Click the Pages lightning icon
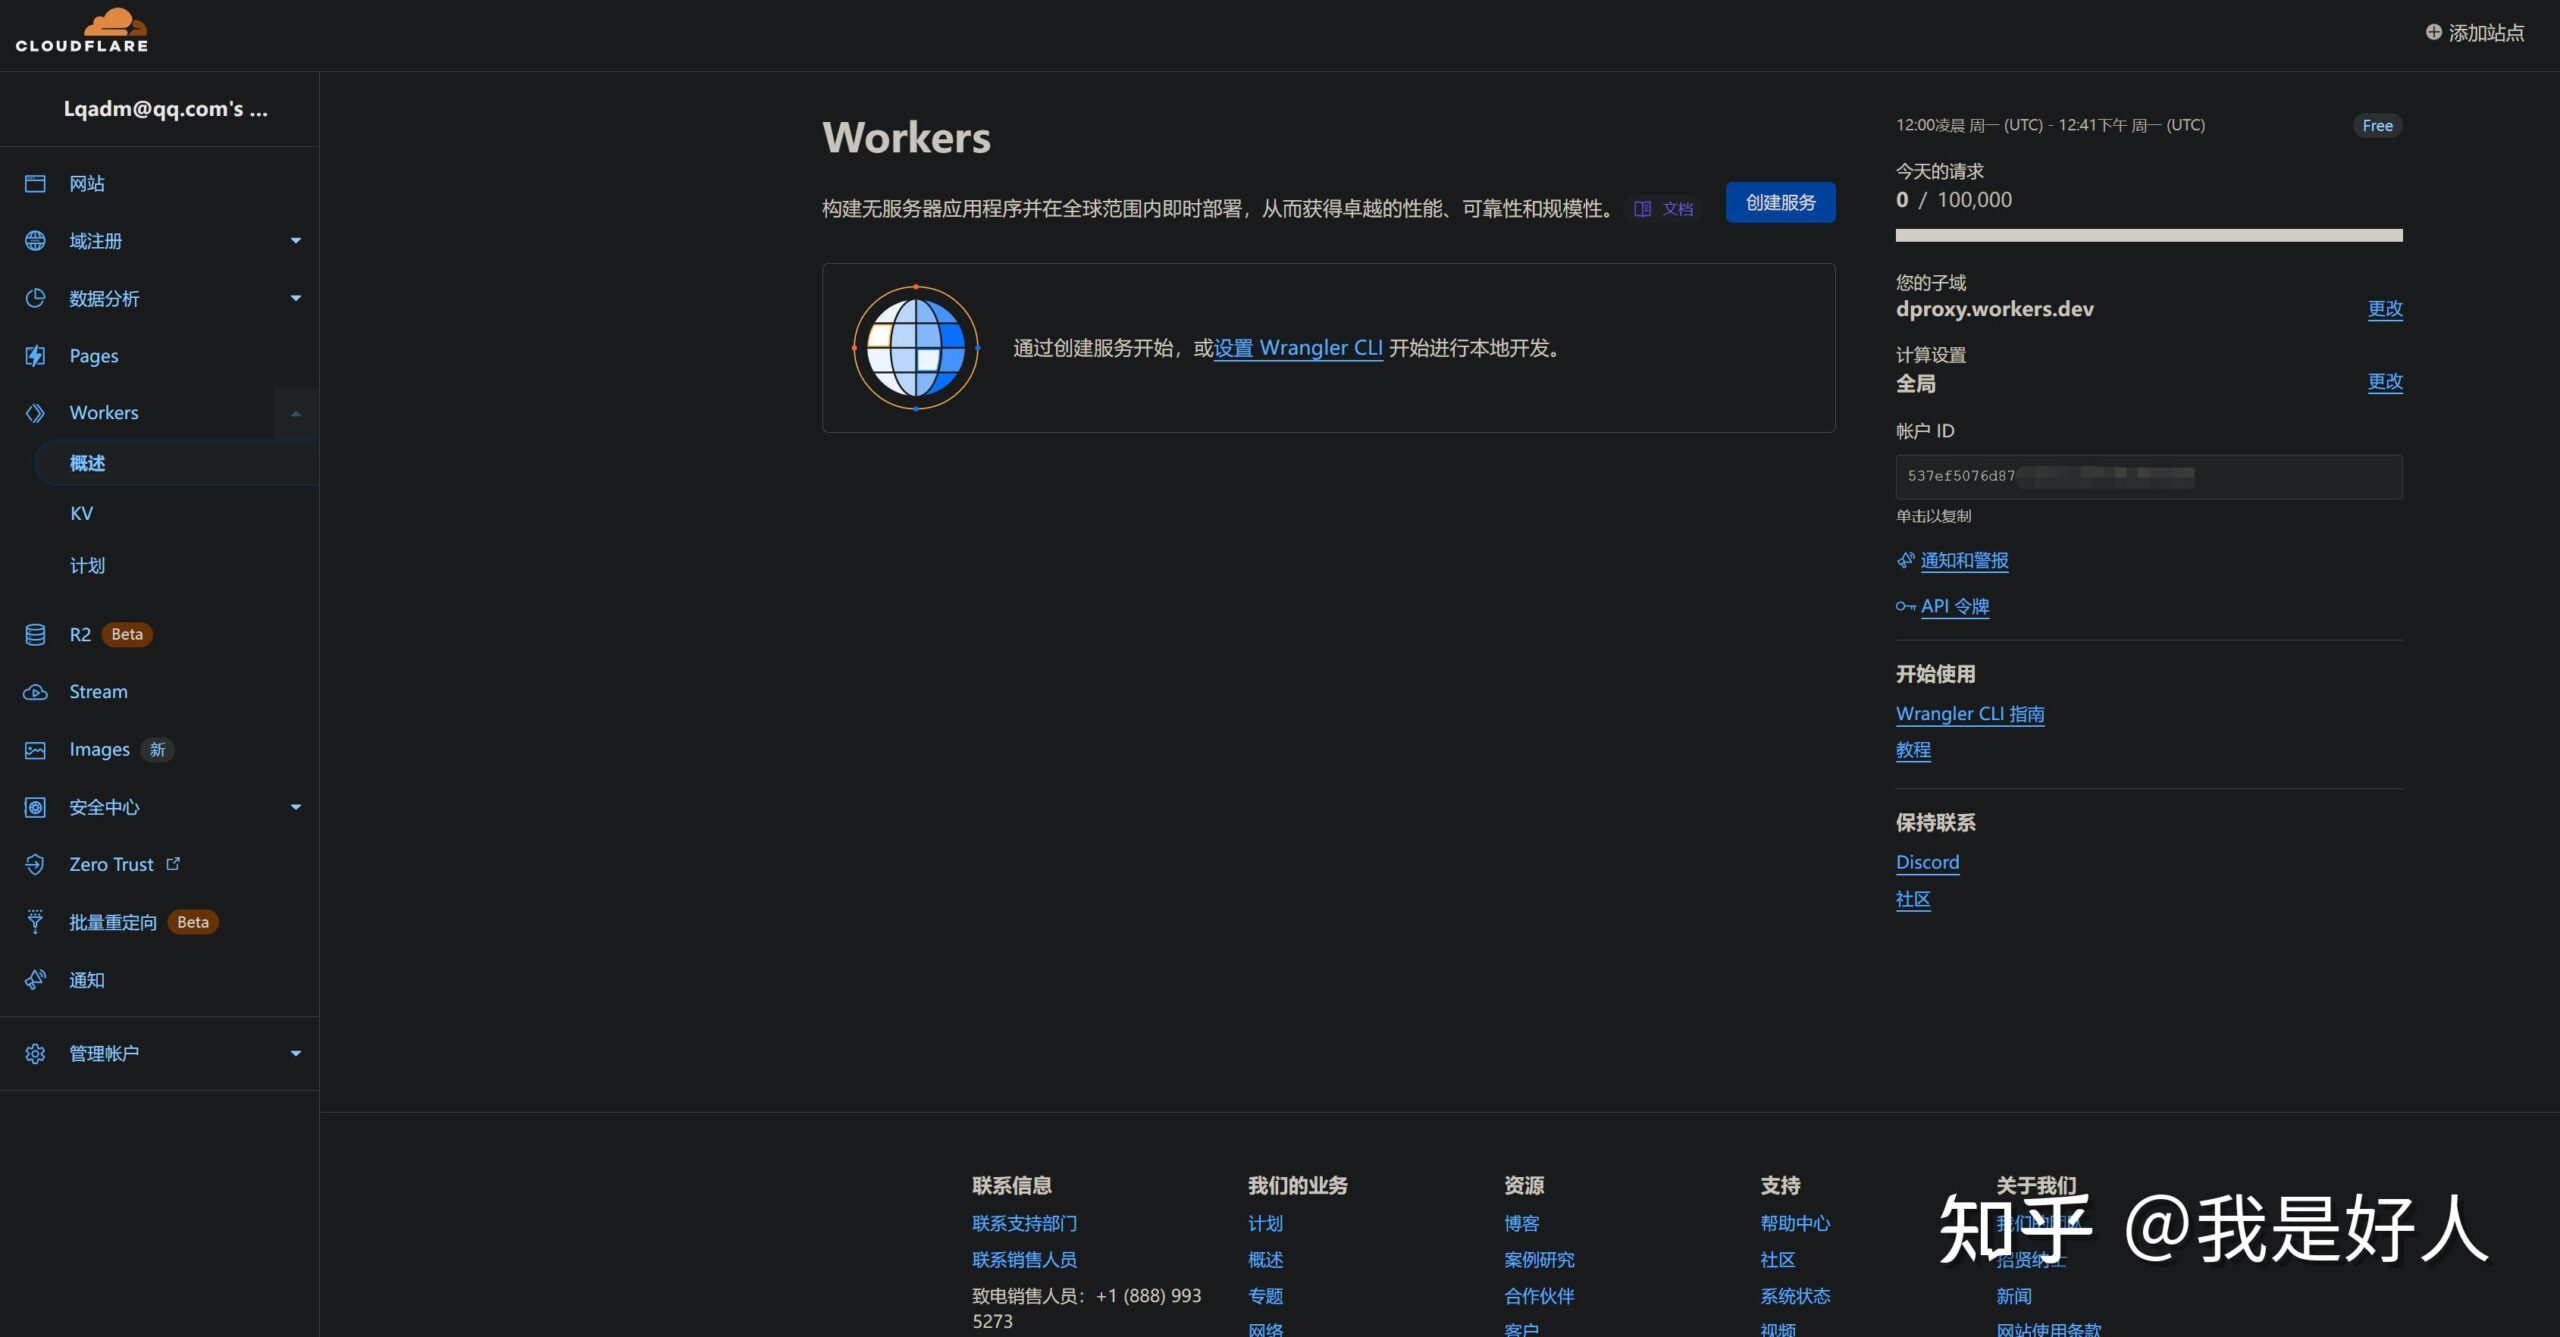This screenshot has width=2560, height=1337. [35, 356]
